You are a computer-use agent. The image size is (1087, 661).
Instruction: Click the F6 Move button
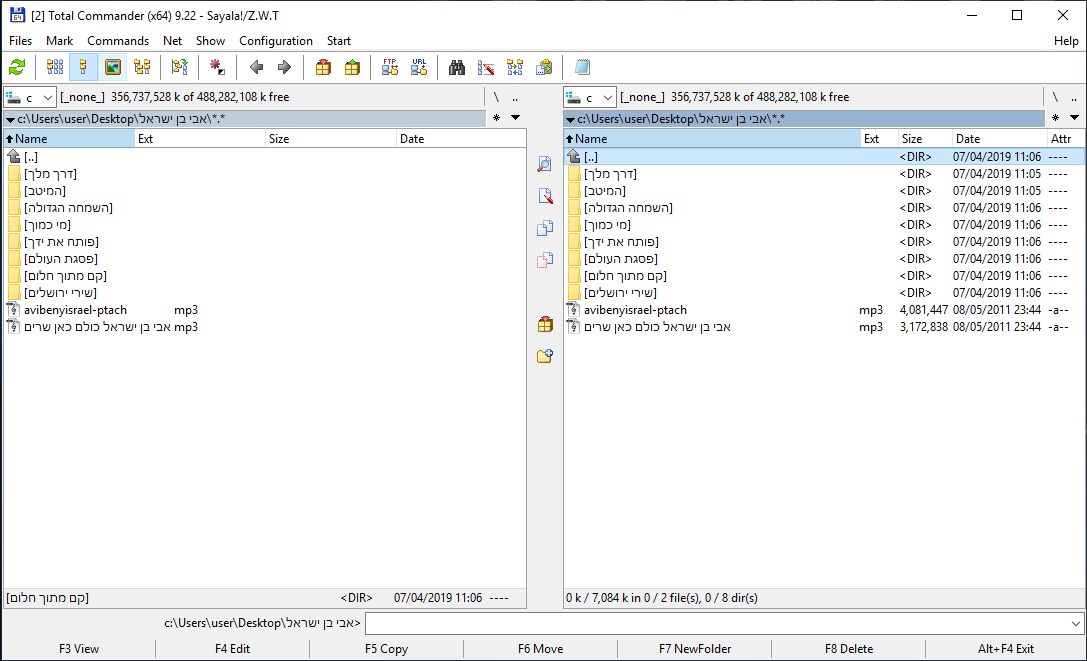point(540,649)
